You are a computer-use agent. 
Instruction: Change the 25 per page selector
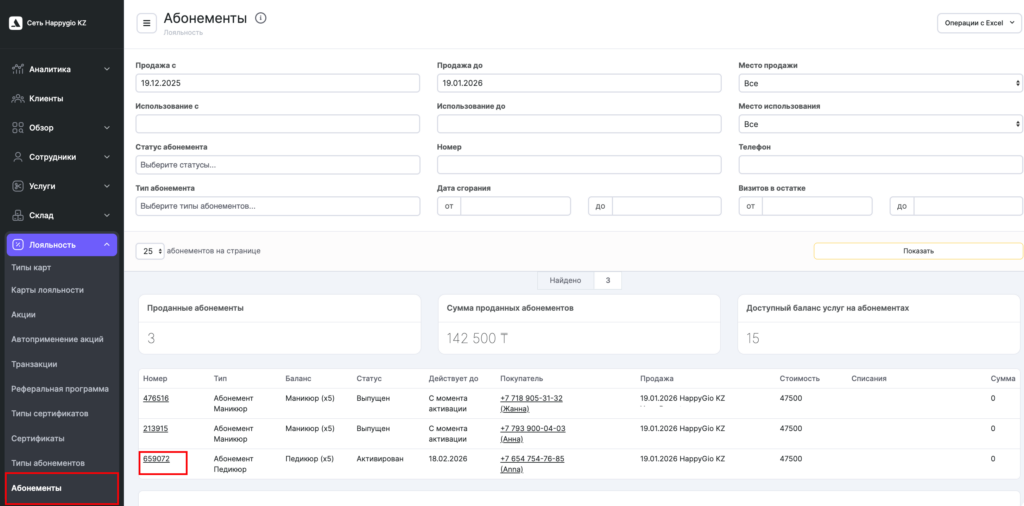[150, 251]
